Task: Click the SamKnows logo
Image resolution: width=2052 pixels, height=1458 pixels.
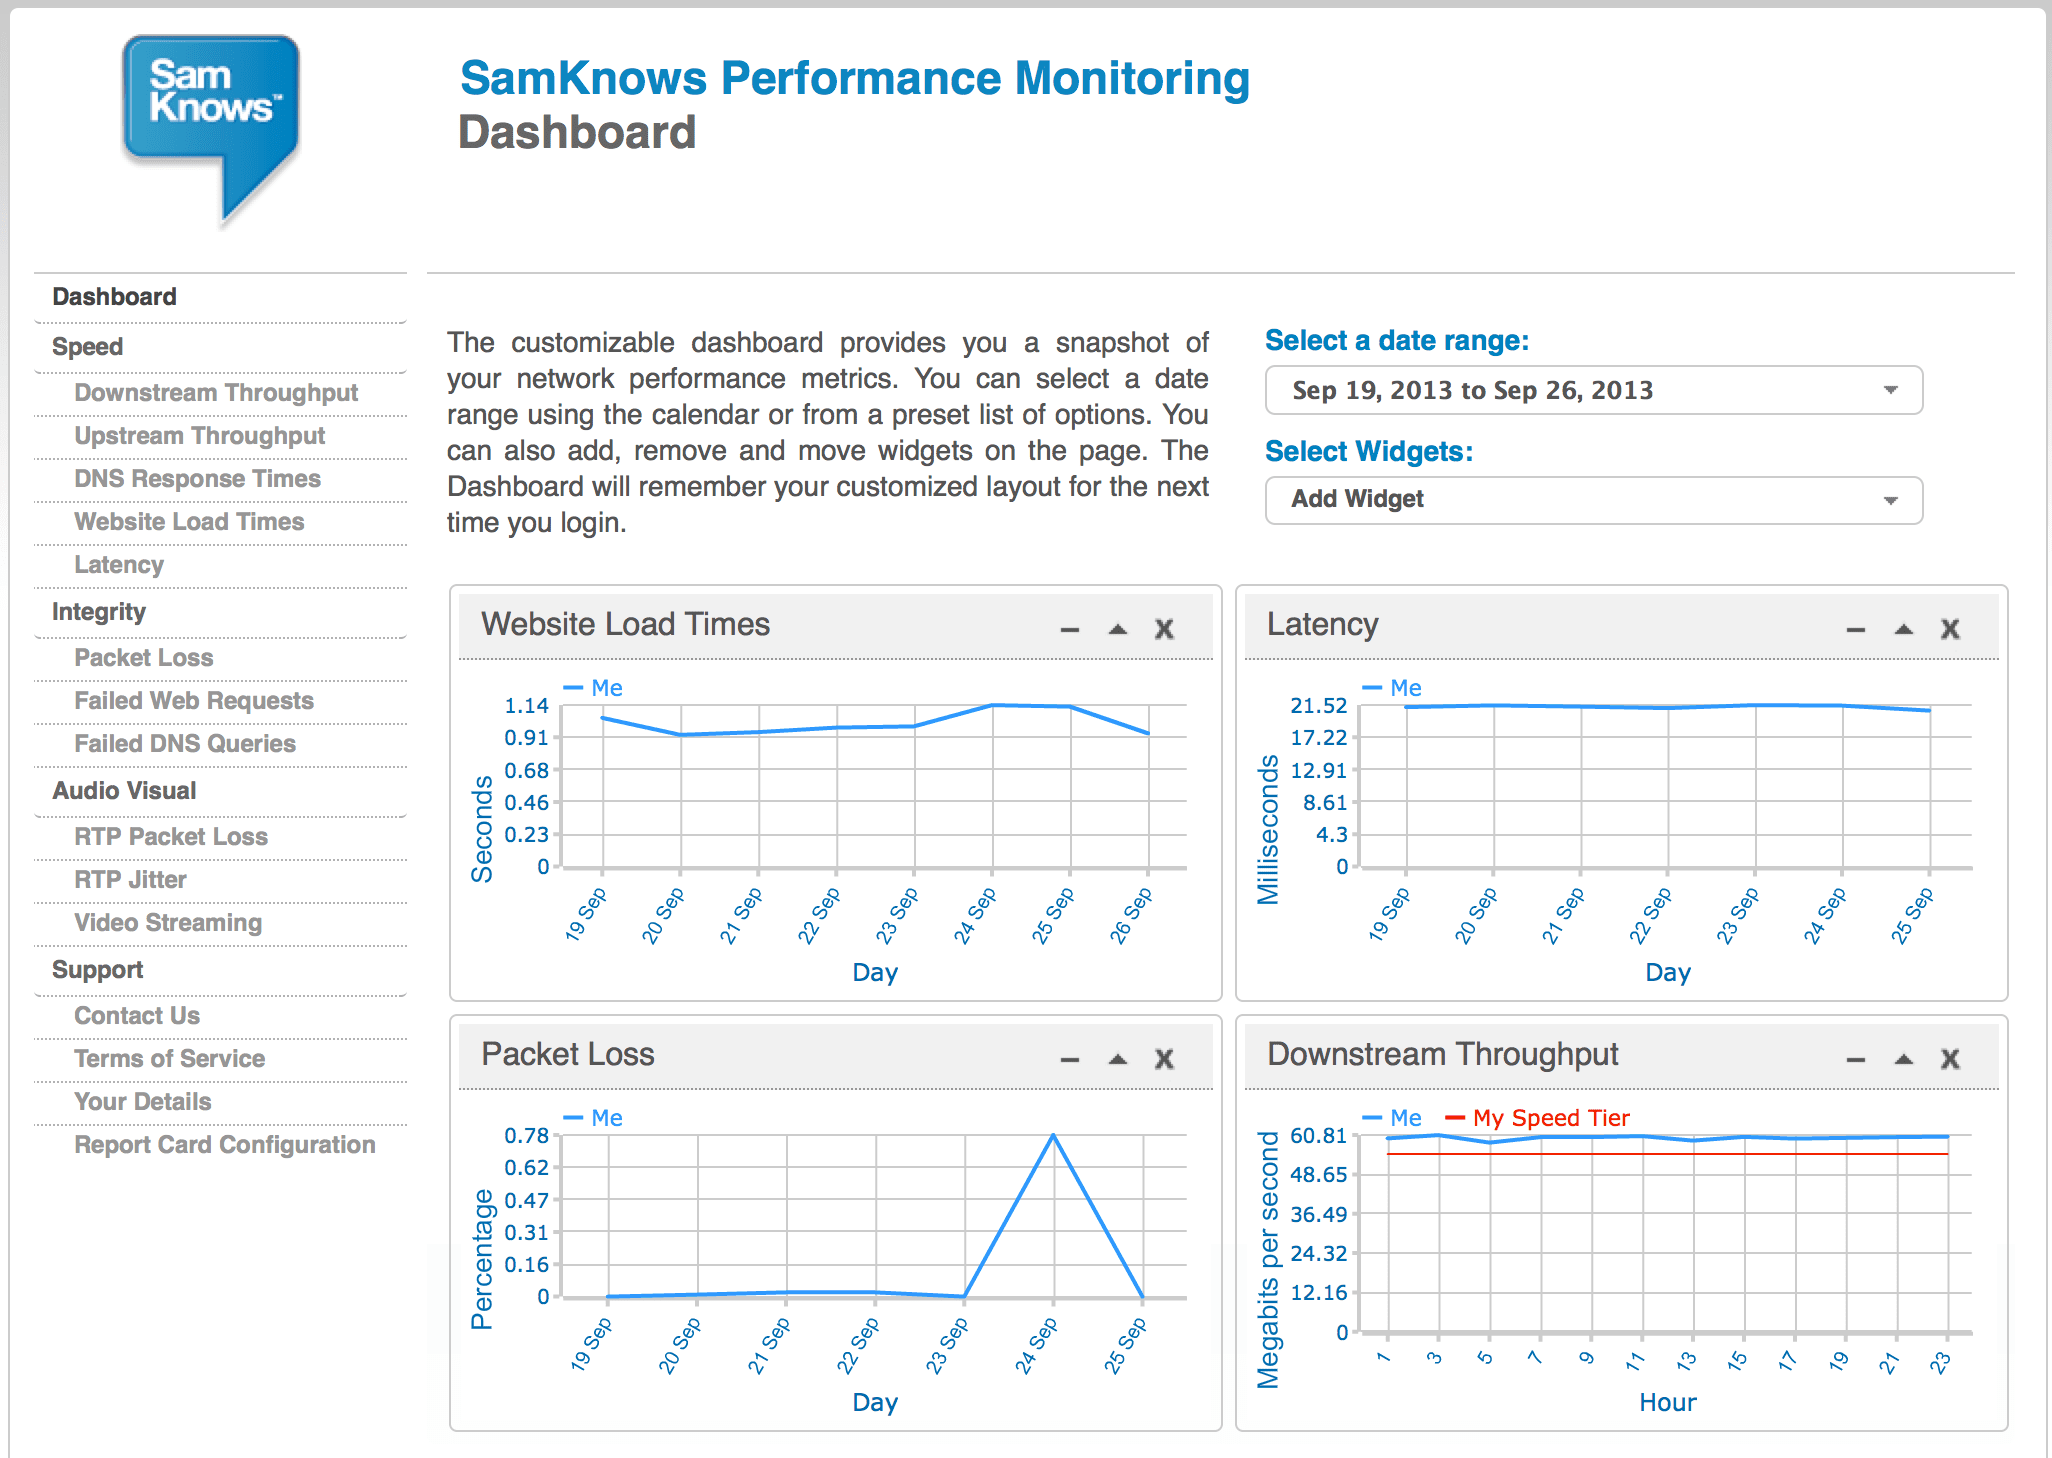Action: (x=211, y=130)
